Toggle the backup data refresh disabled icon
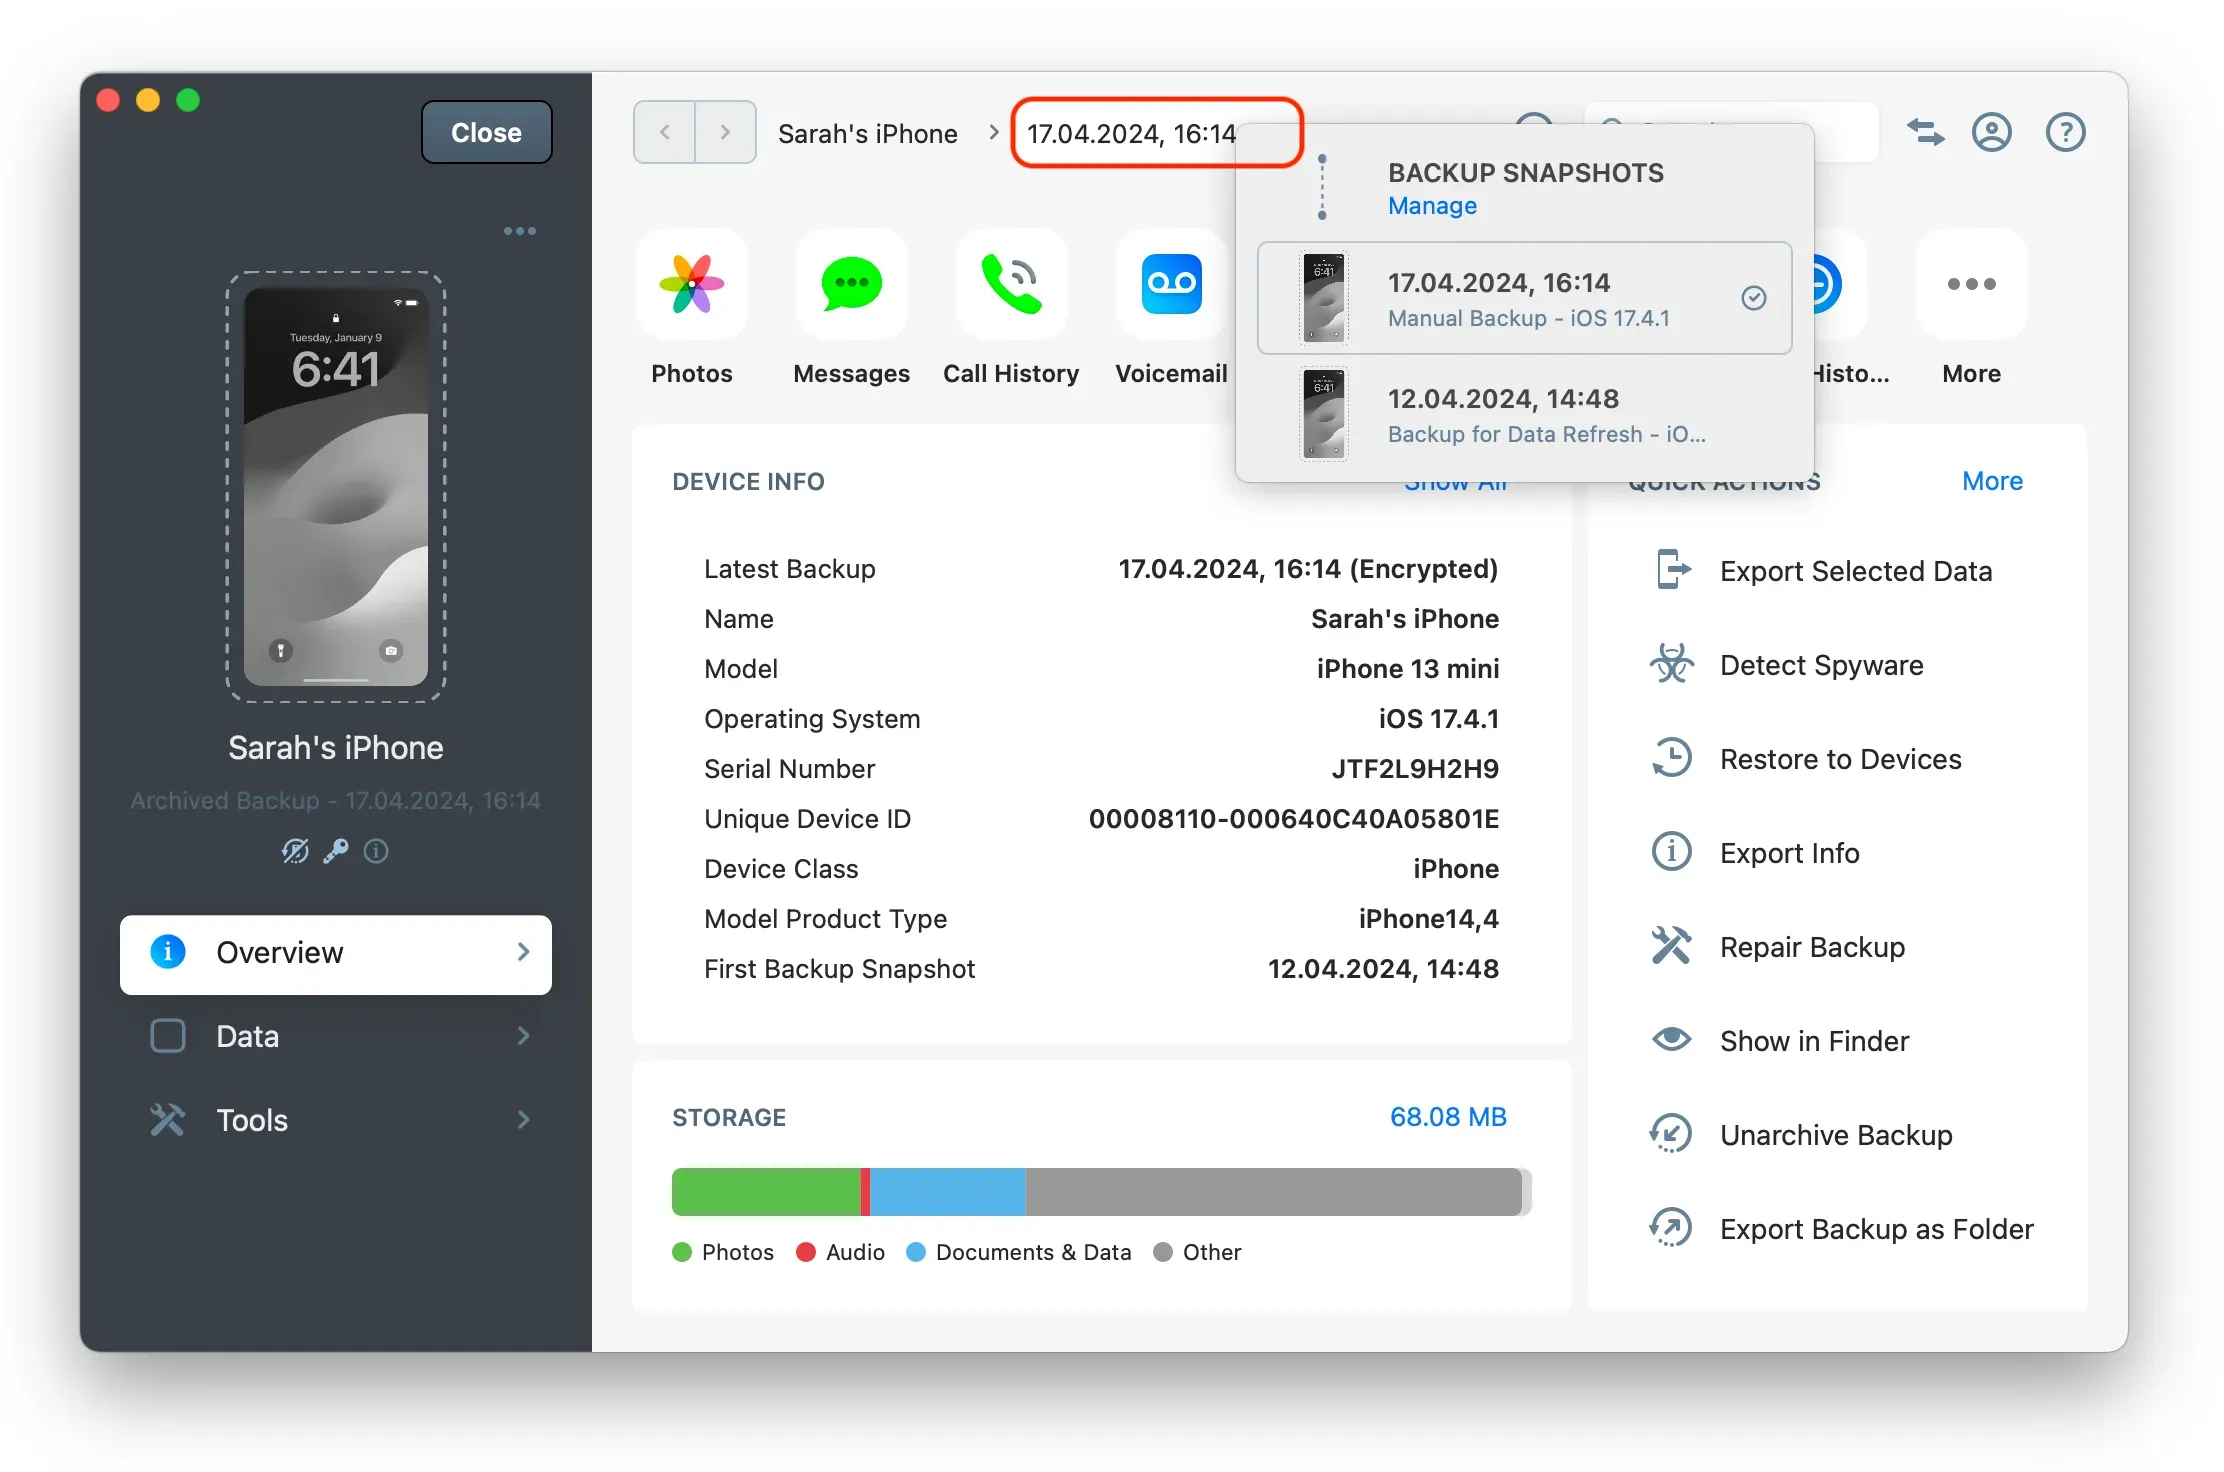Screen dimensions: 2224x1472 tap(295, 851)
